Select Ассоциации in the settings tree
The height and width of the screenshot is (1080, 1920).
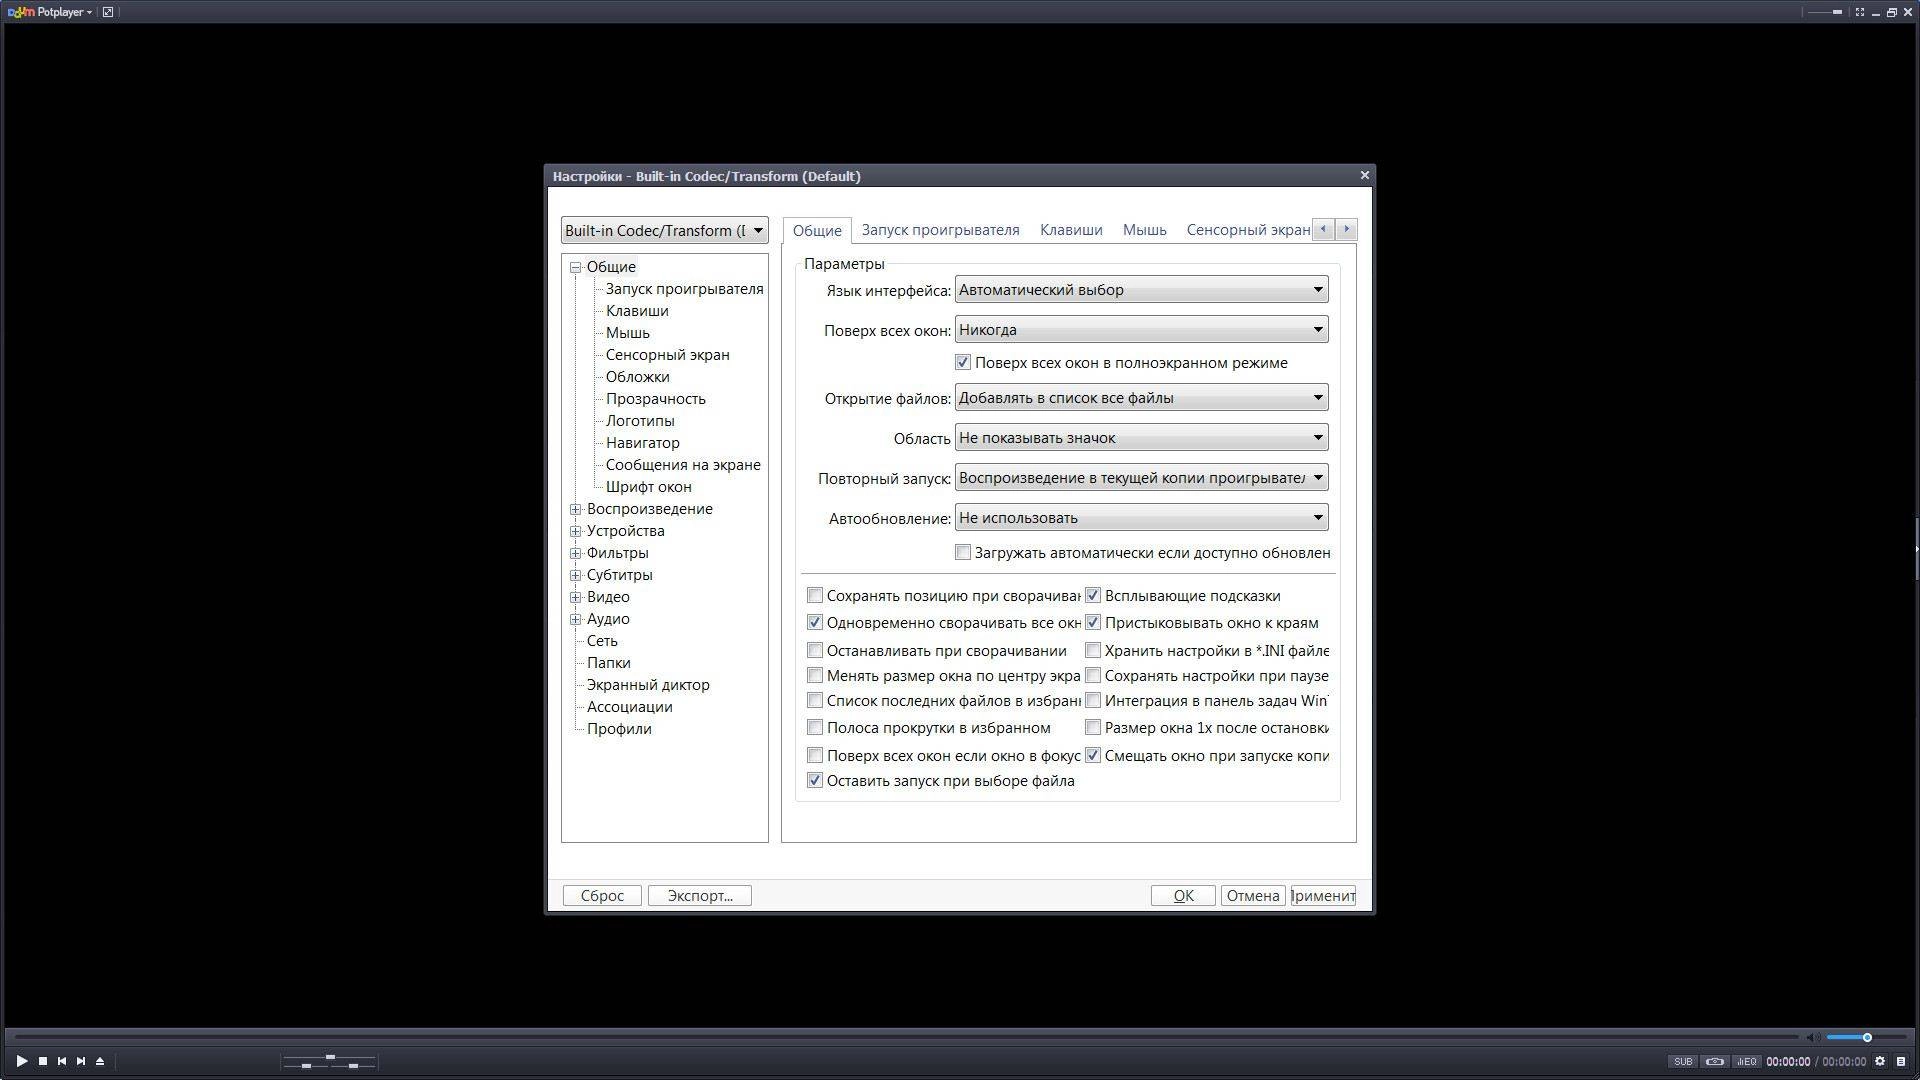coord(629,707)
